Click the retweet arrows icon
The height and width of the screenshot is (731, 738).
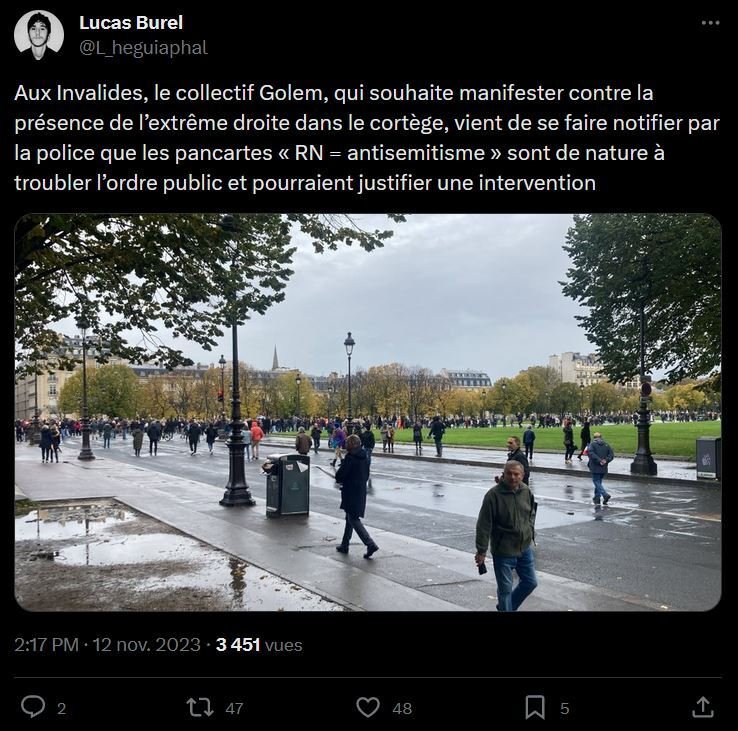[200, 707]
